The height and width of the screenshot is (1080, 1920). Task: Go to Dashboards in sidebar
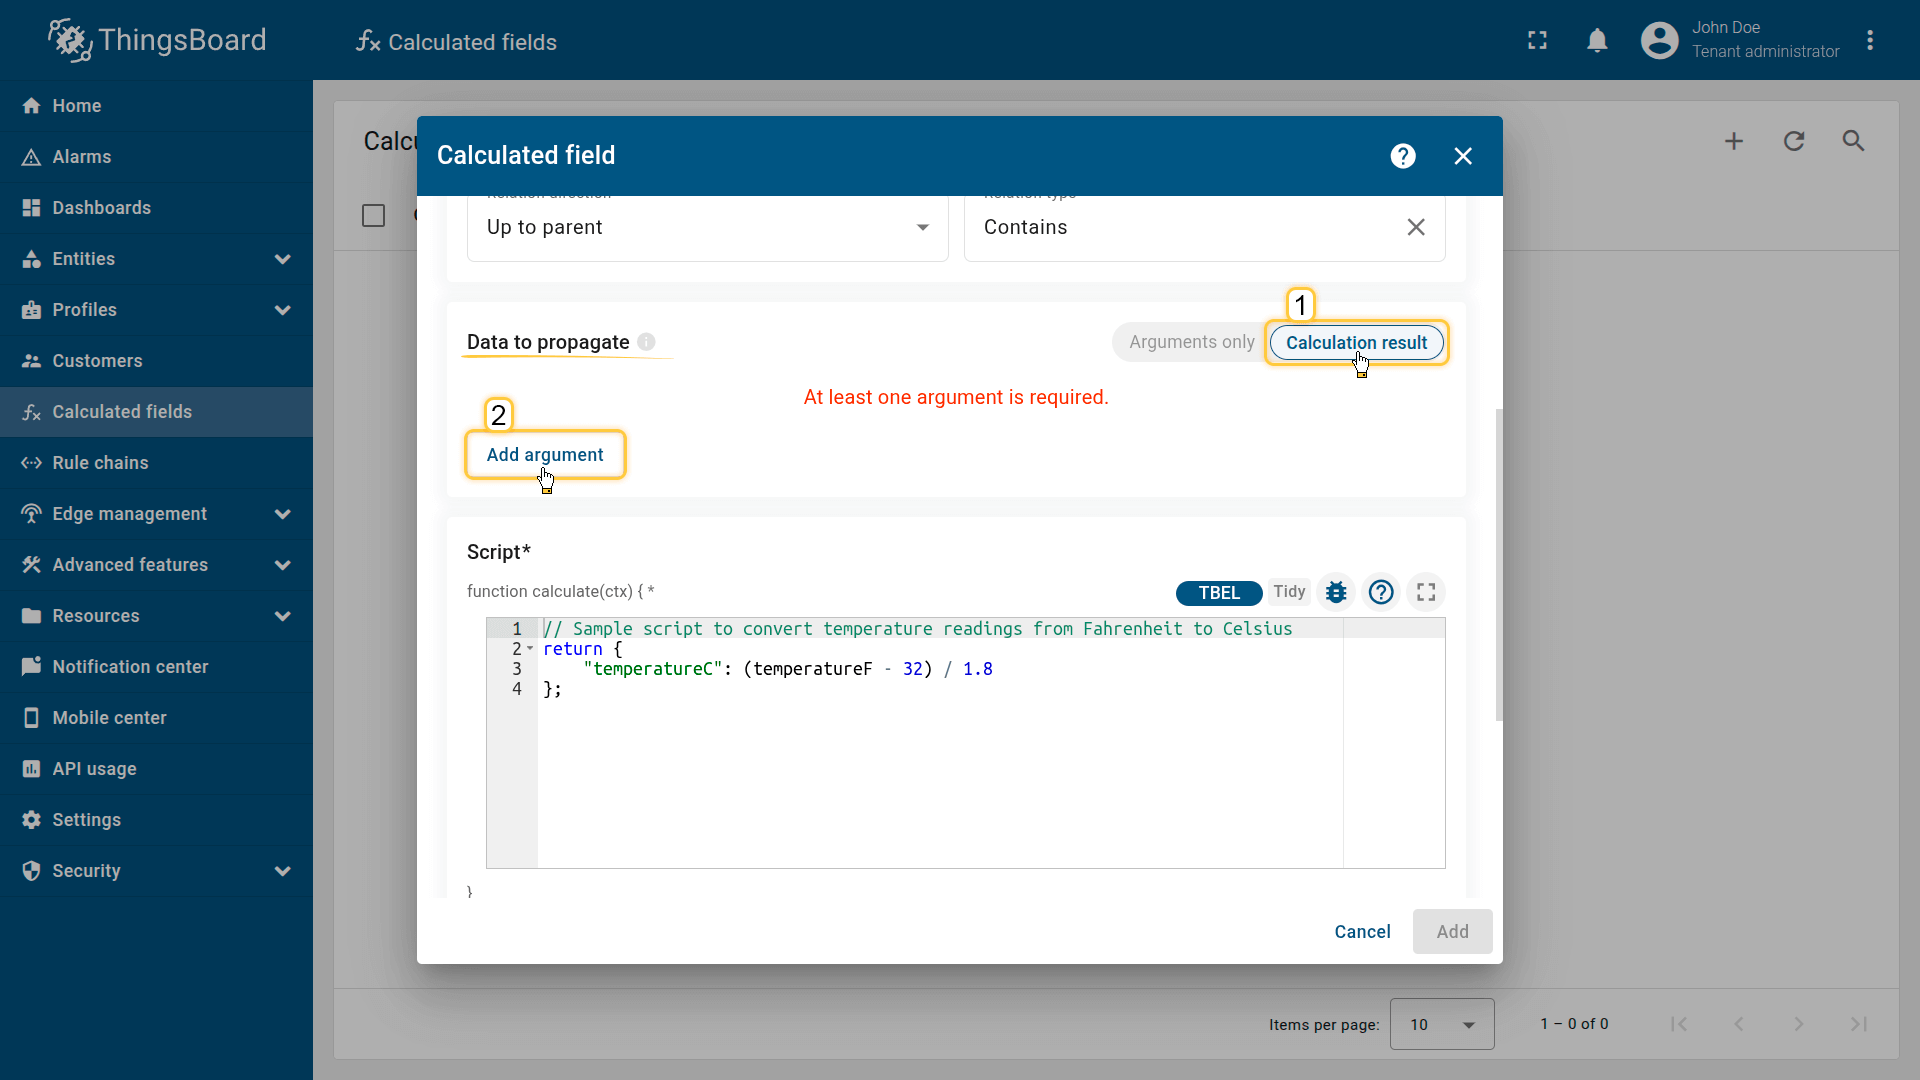[x=101, y=208]
